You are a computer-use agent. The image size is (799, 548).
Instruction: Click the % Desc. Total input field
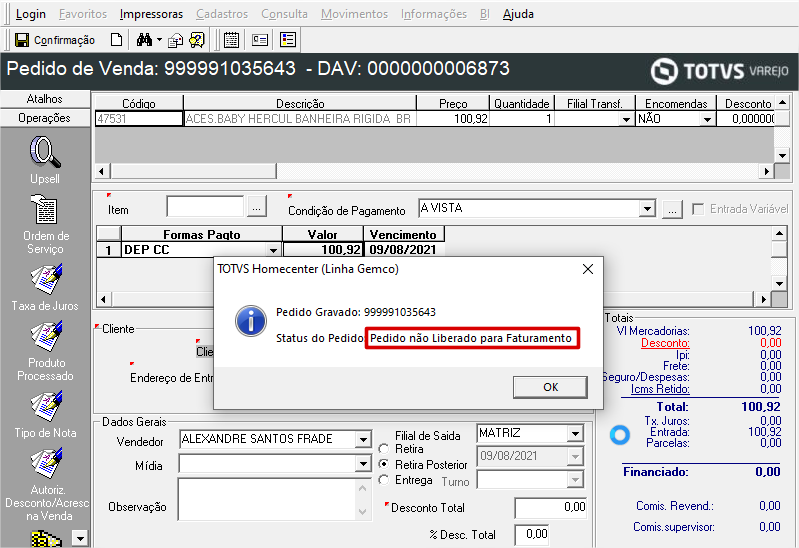(x=532, y=534)
